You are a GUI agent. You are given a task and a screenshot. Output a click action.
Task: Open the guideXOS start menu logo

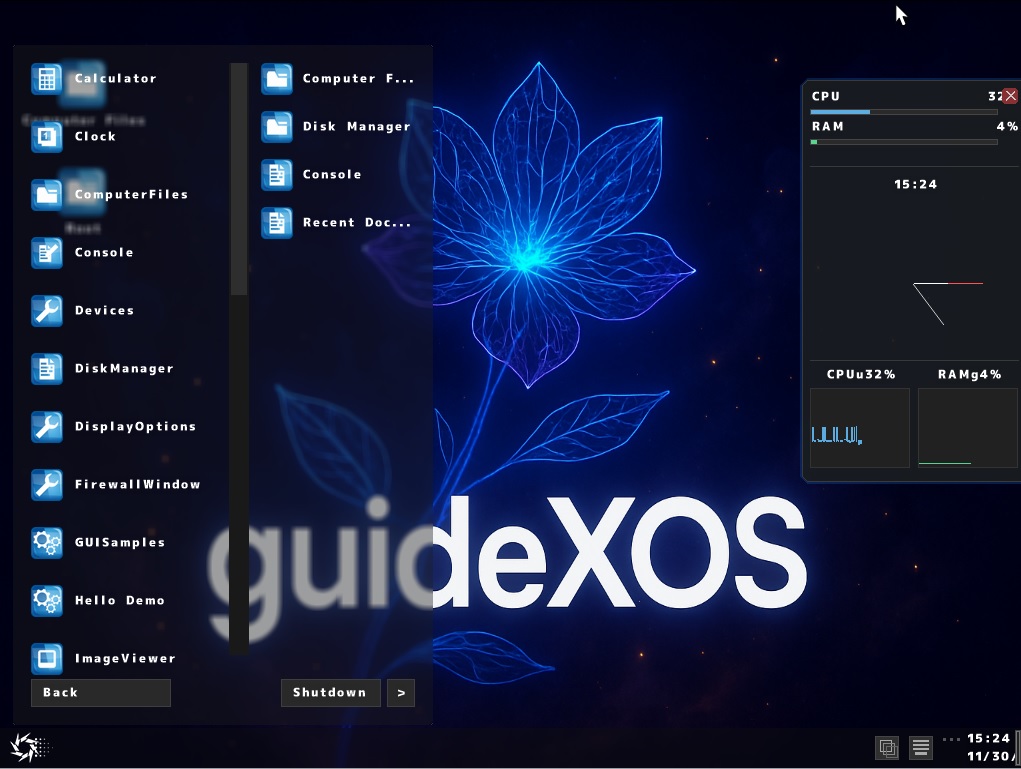(28, 747)
